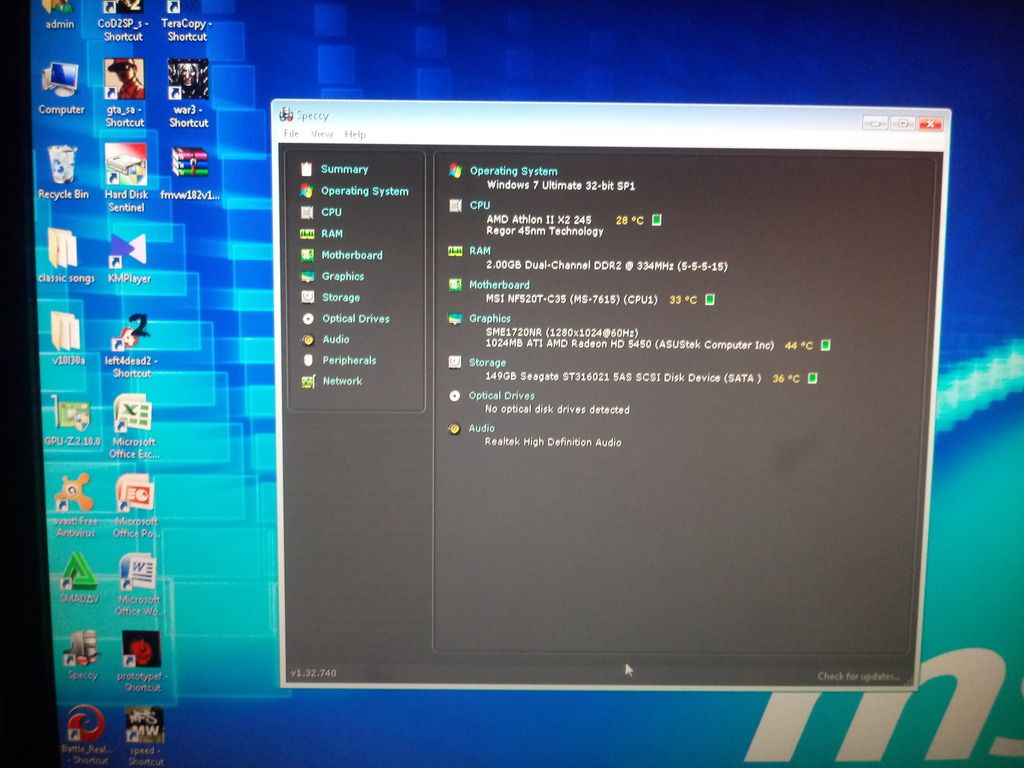Select the classic songs folder icon
Image resolution: width=1024 pixels, height=768 pixels.
coord(65,256)
